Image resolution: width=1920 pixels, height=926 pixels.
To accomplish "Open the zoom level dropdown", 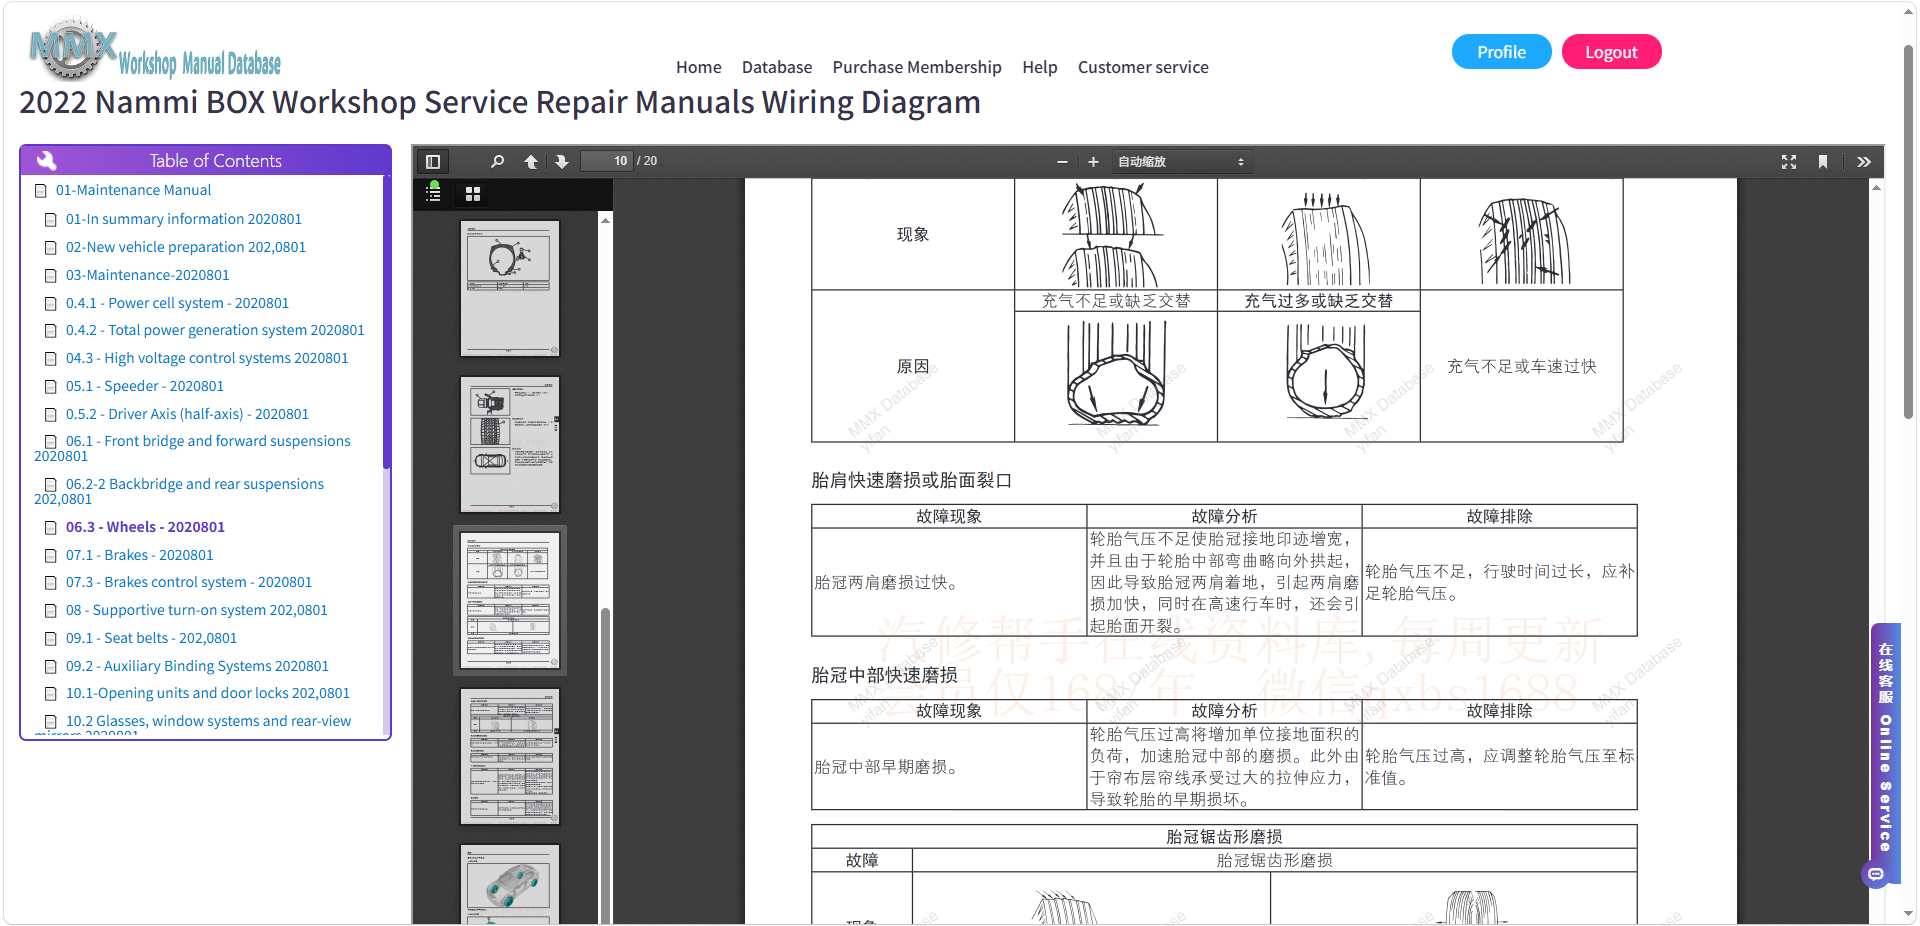I will (1181, 161).
